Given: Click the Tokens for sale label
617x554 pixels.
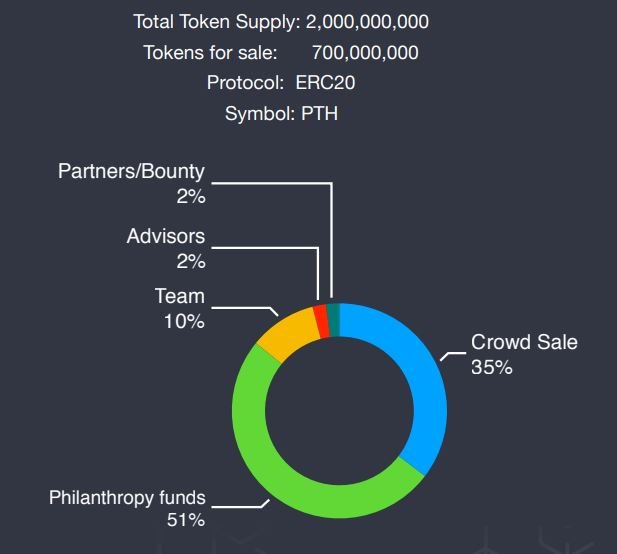Looking at the screenshot, I should click(x=211, y=53).
